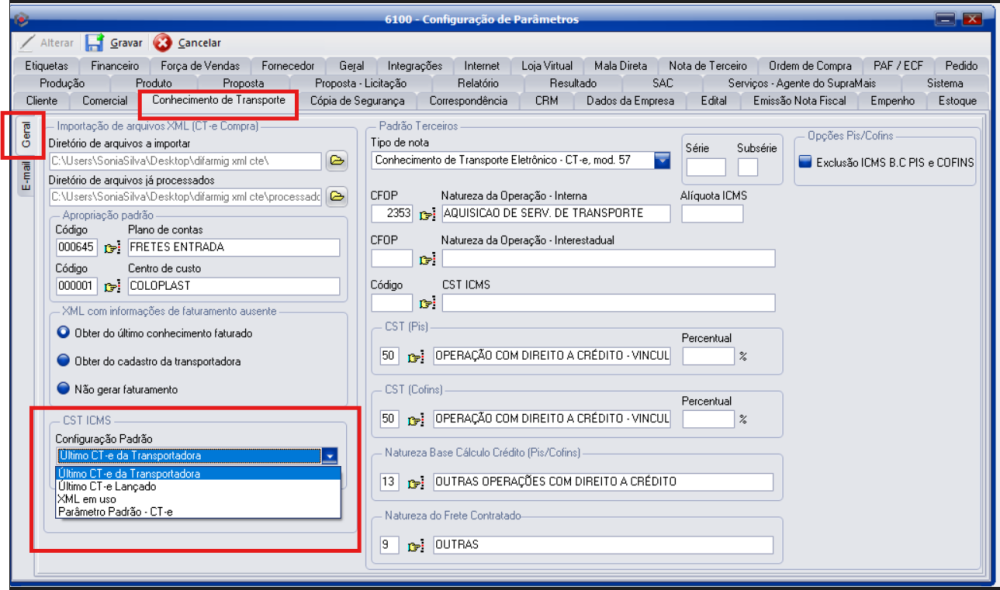This screenshot has height=590, width=1000.
Task: Choose Parâmetro Padrão - CT-e list option
Action: click(x=115, y=512)
